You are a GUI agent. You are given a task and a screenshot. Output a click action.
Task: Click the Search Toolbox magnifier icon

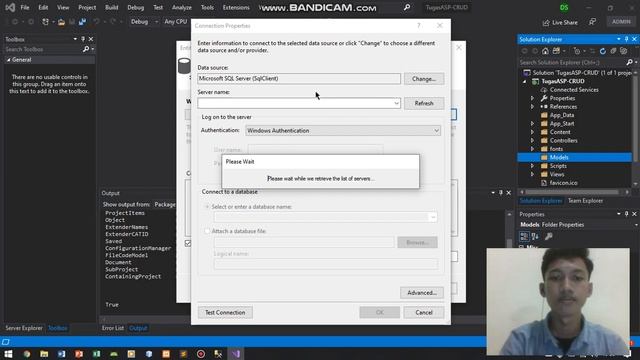[86, 49]
